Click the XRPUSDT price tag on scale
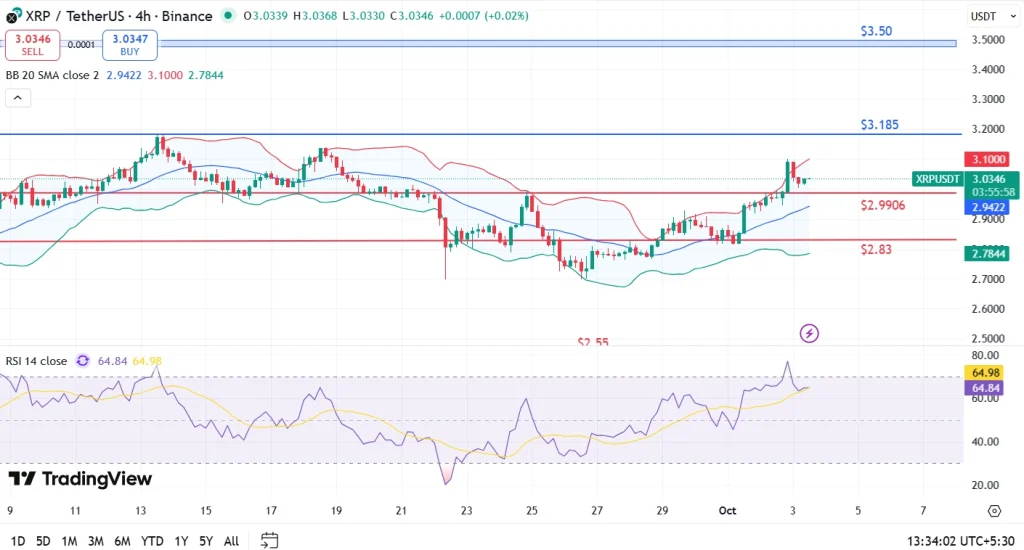This screenshot has width=1024, height=550. point(938,179)
